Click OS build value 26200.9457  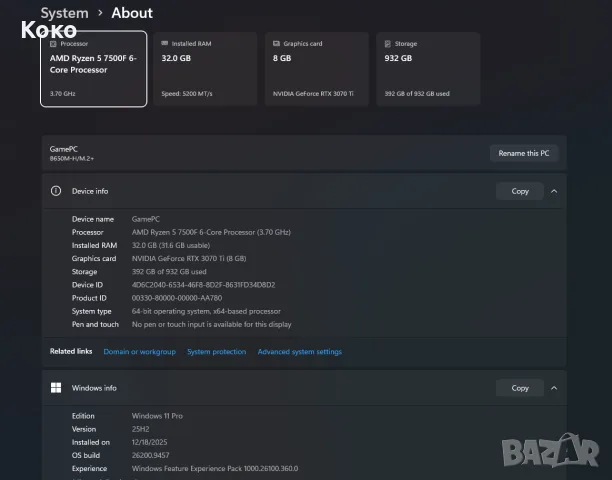tap(151, 455)
